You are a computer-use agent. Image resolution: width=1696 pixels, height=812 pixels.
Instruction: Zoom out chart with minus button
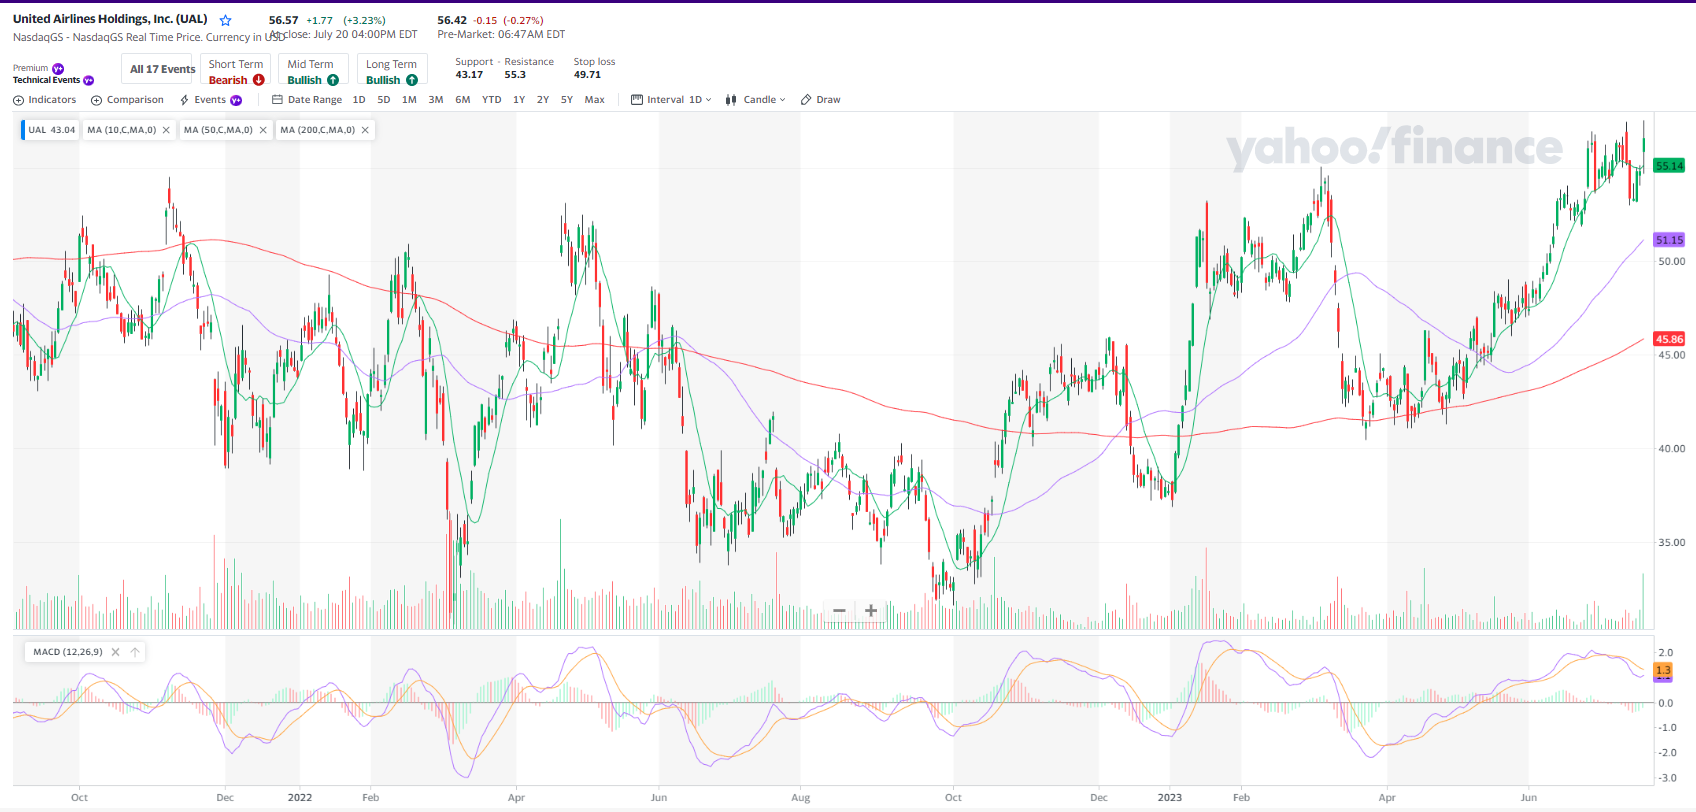(x=839, y=610)
